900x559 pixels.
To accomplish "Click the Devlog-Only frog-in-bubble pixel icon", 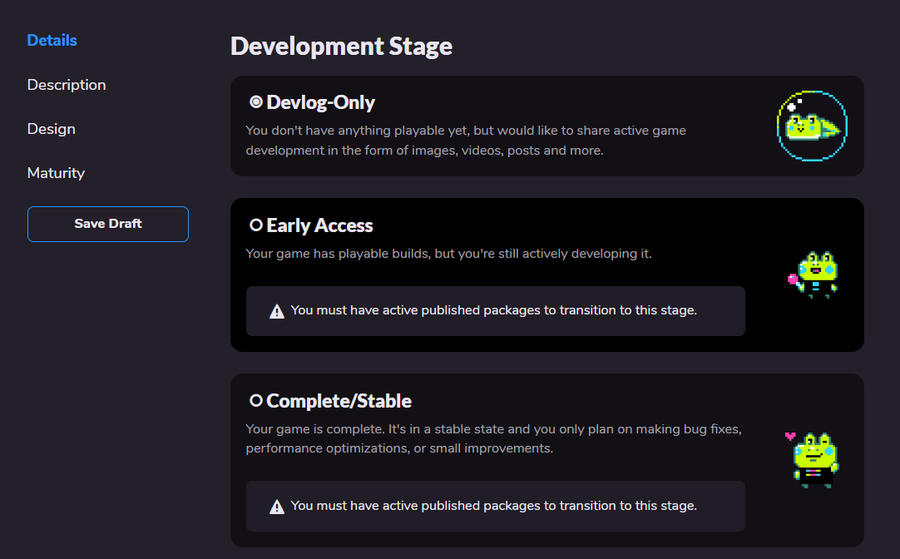I will pyautogui.click(x=812, y=125).
